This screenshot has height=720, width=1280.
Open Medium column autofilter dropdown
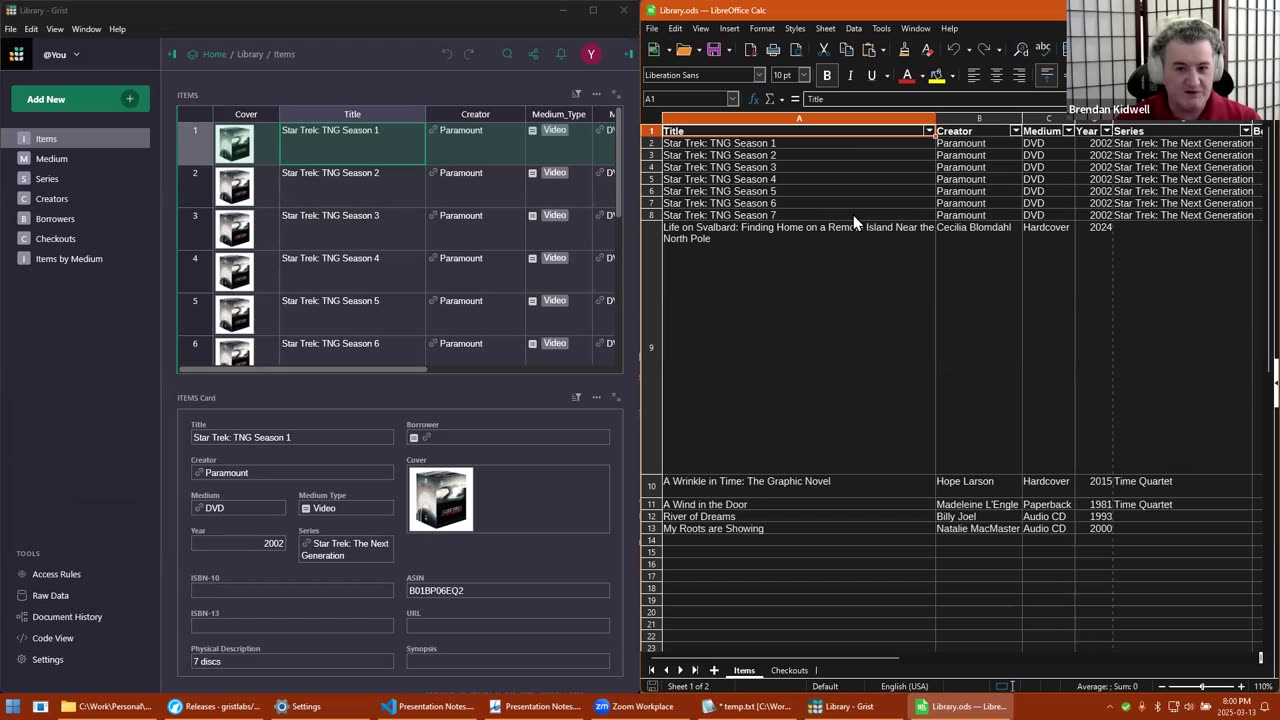(x=1068, y=131)
